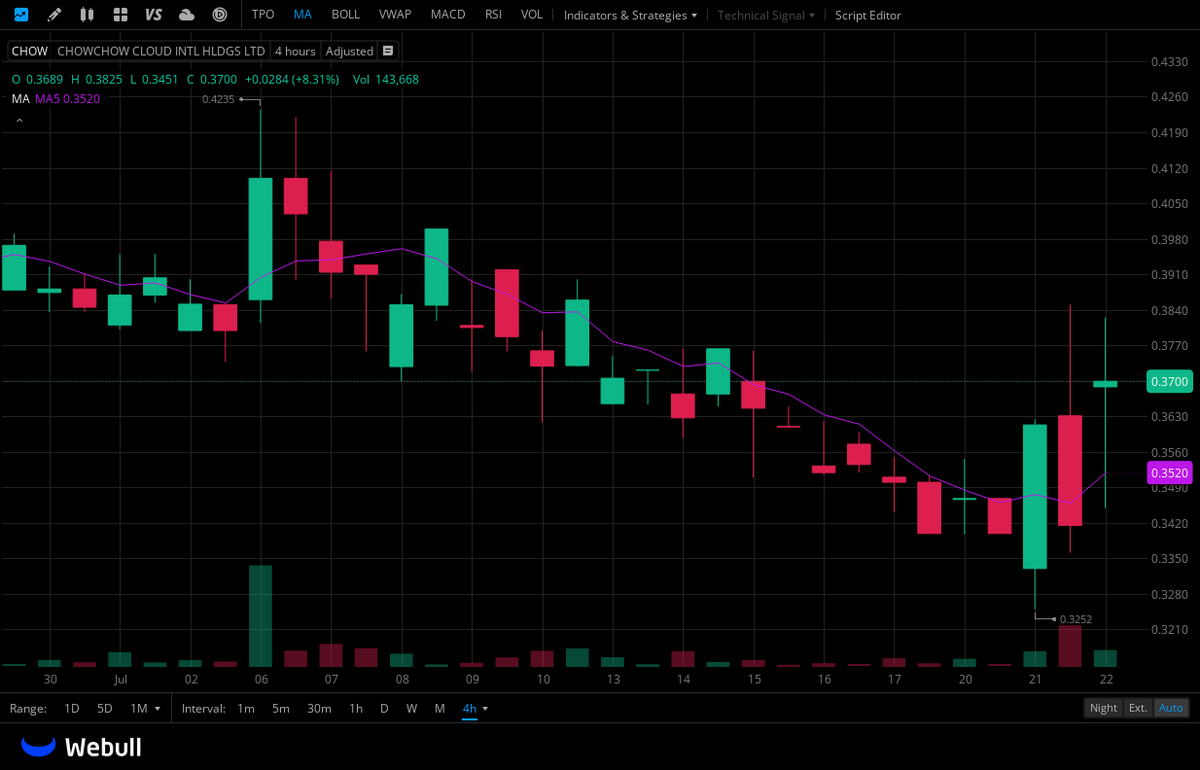Screen dimensions: 1200x770
Task: Toggle the MA indicator
Action: pyautogui.click(x=302, y=15)
